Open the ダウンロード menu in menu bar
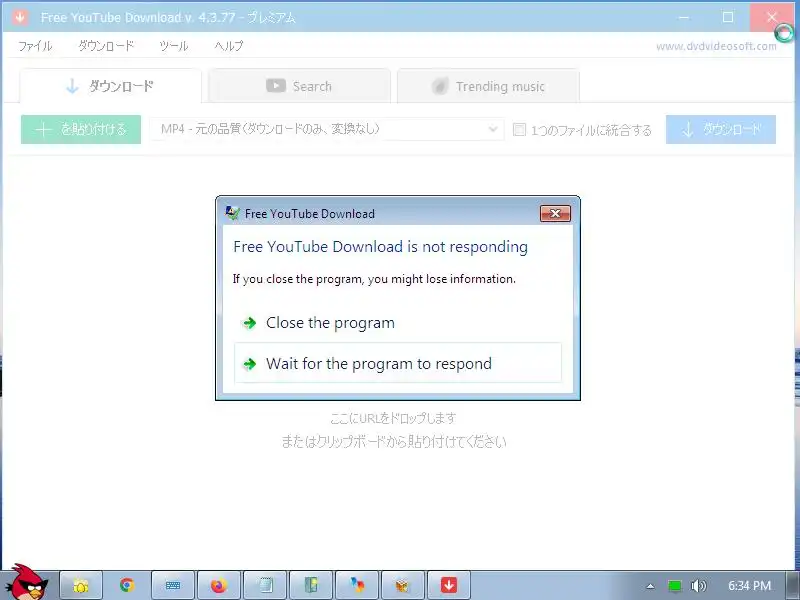 point(106,46)
